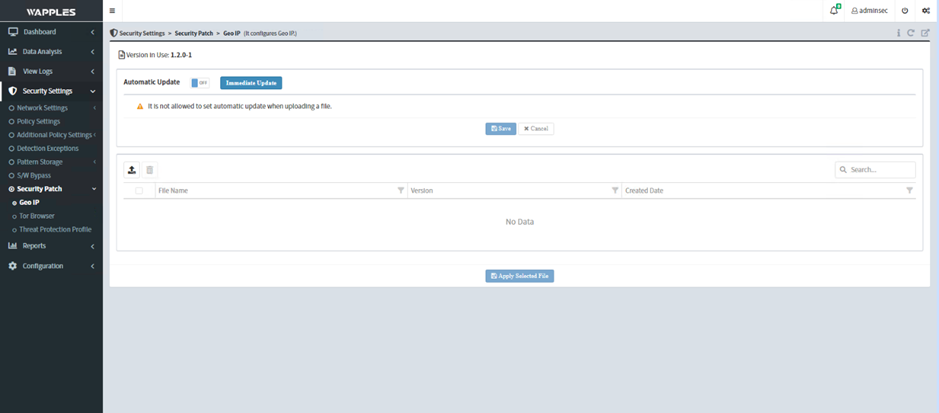
Task: Click the upload file icon
Action: click(131, 170)
